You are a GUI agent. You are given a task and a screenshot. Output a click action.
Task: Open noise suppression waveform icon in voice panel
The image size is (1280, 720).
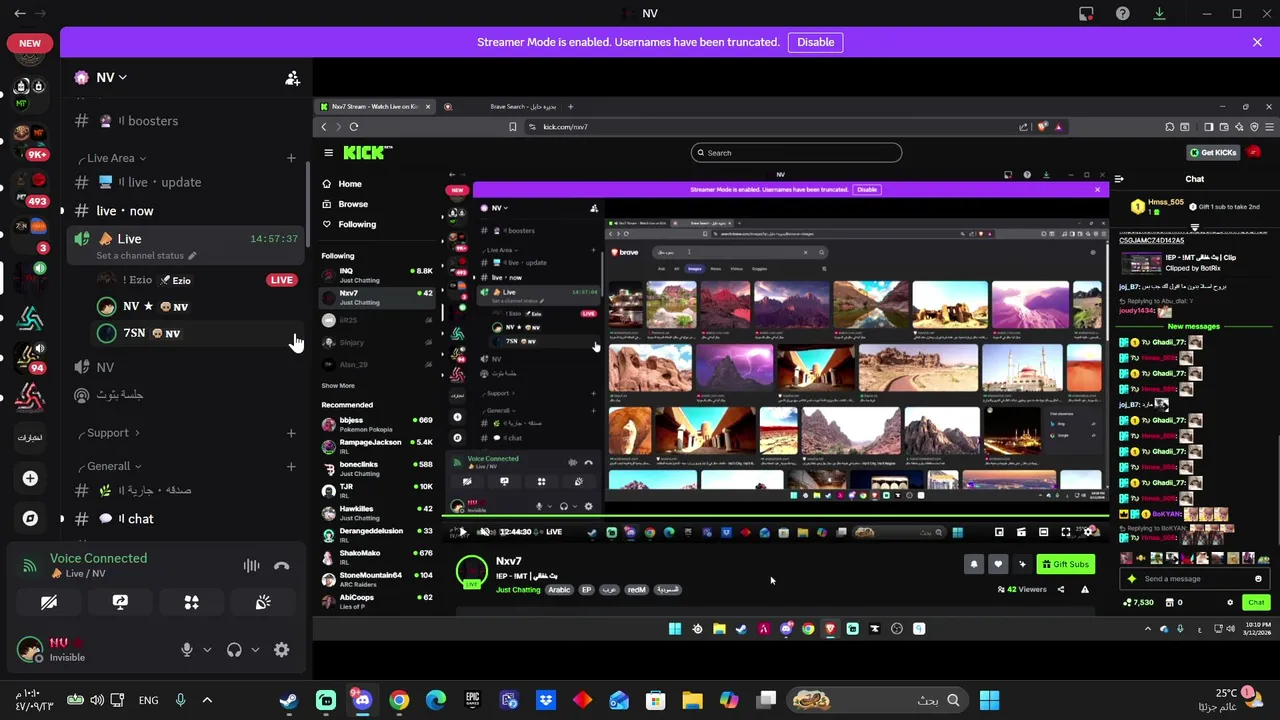pos(251,566)
